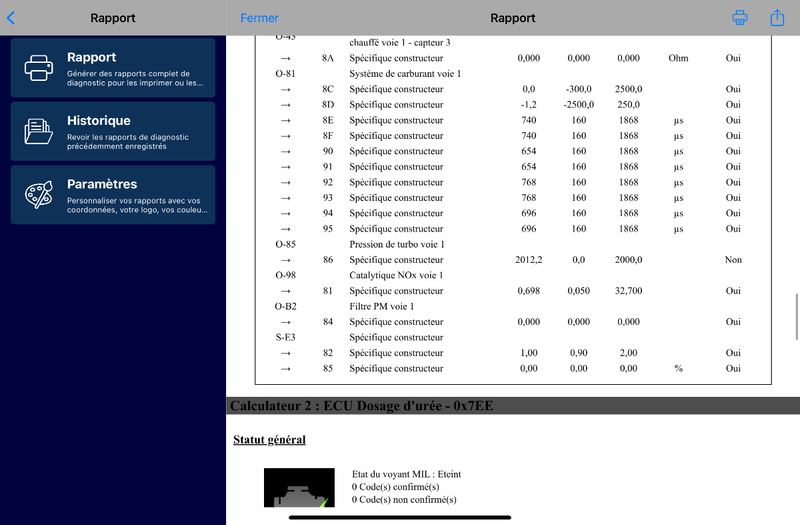Open the share sheet icon in the header
The image size is (800, 525).
tap(777, 18)
